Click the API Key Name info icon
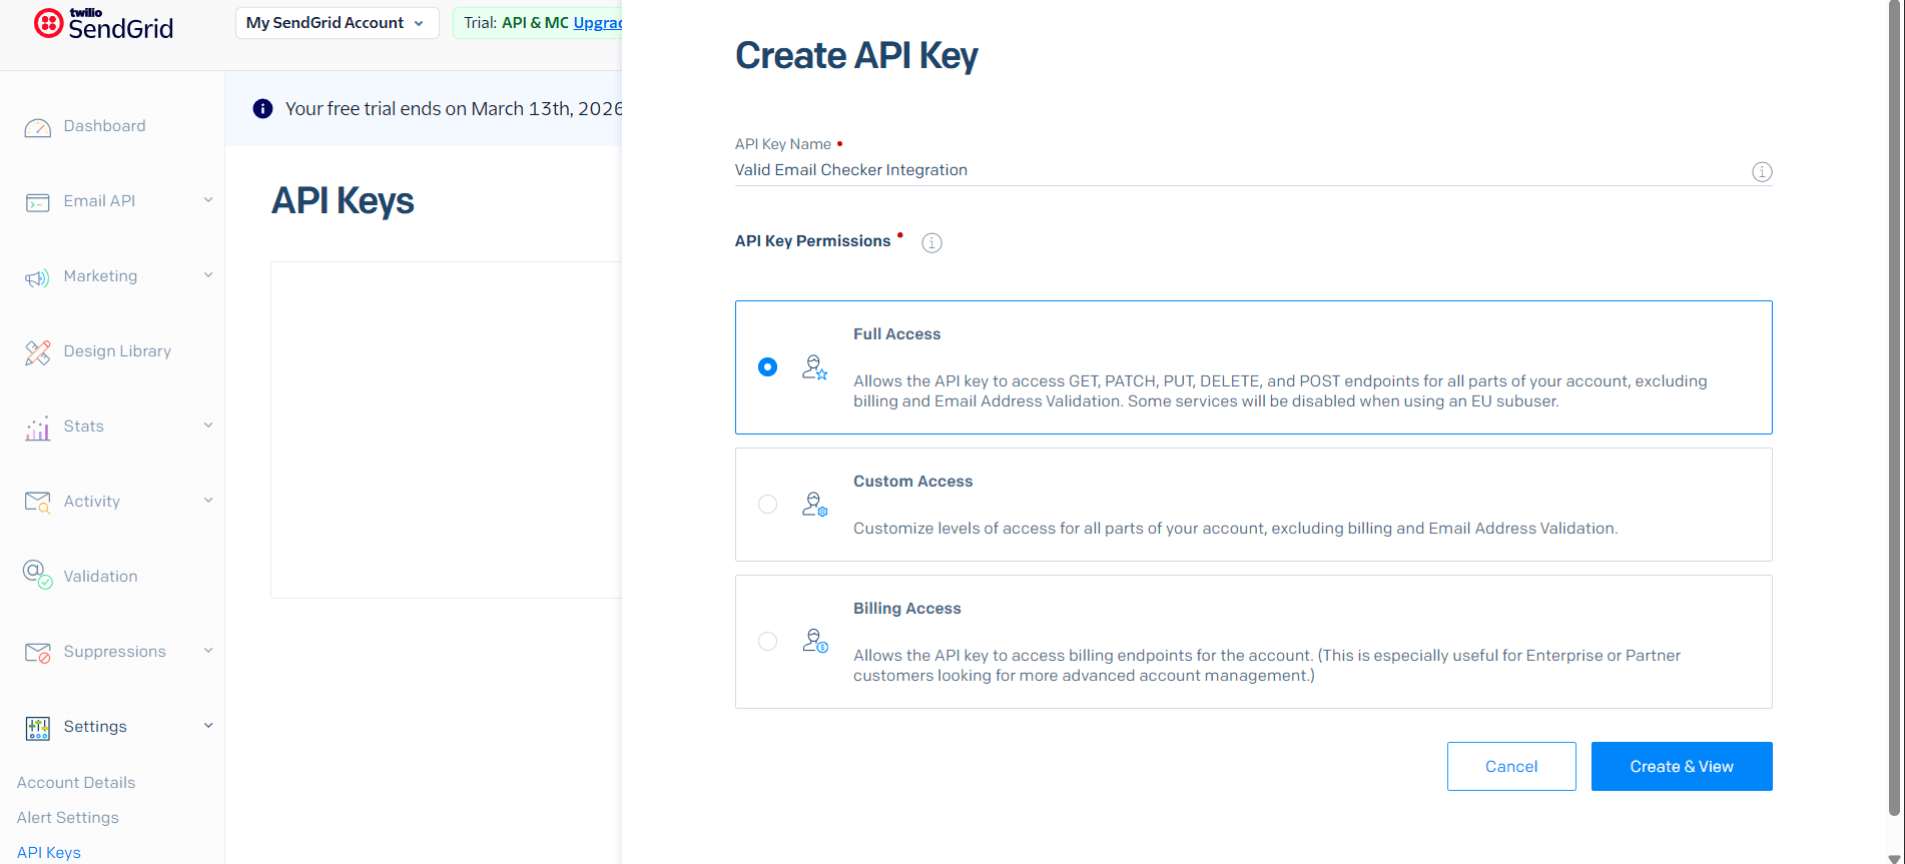Image resolution: width=1905 pixels, height=864 pixels. [x=1762, y=172]
